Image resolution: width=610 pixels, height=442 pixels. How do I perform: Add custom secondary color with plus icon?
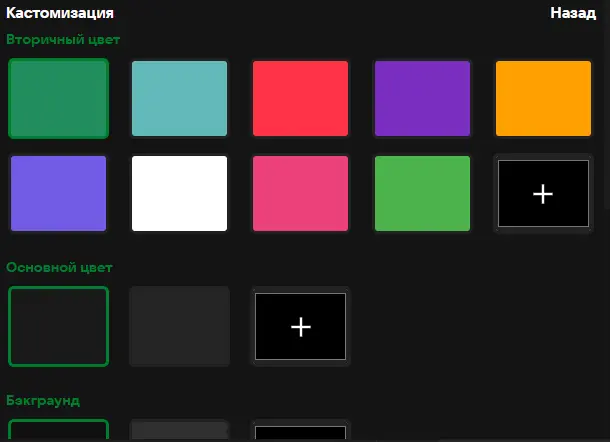click(543, 193)
